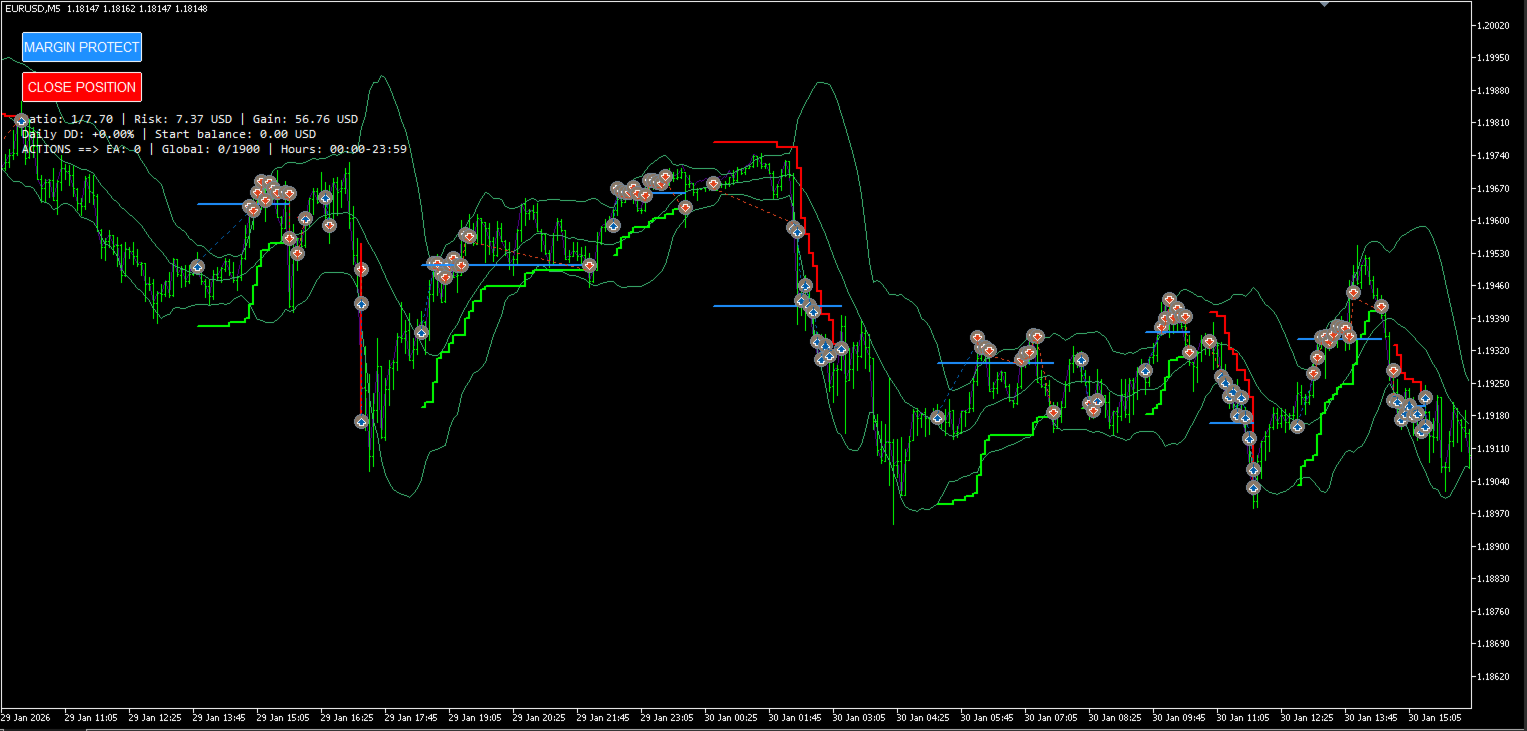The height and width of the screenshot is (731, 1527).
Task: Click the '30 Jan 09:45' time axis label
Action: (x=1179, y=718)
